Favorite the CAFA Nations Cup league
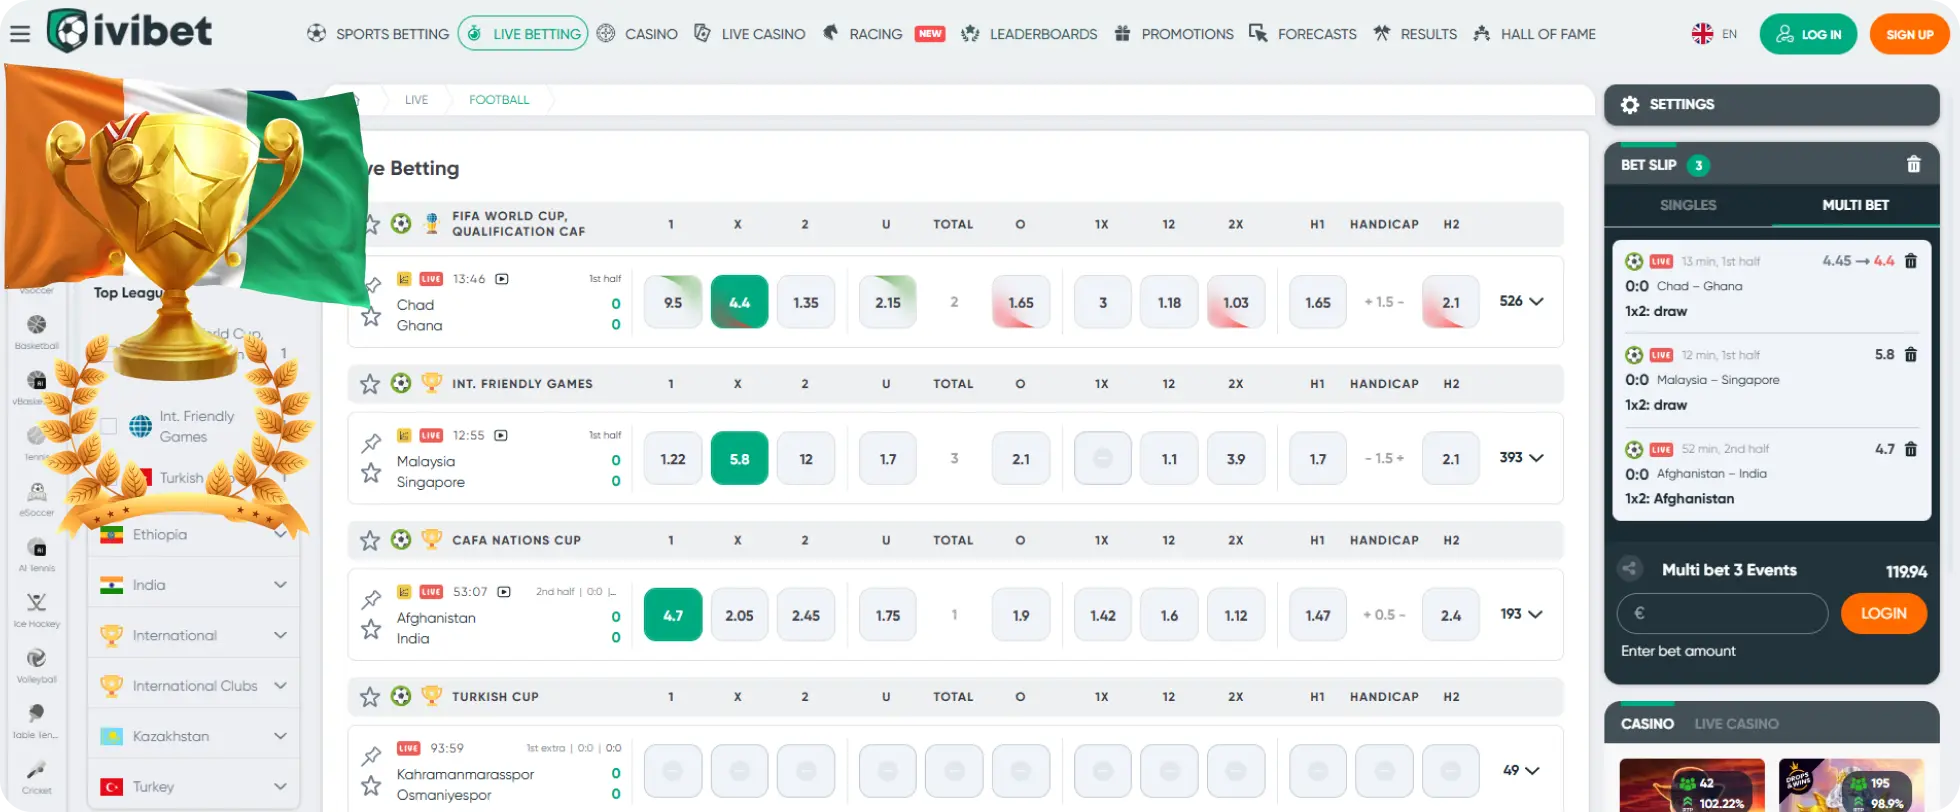1960x812 pixels. click(x=370, y=540)
